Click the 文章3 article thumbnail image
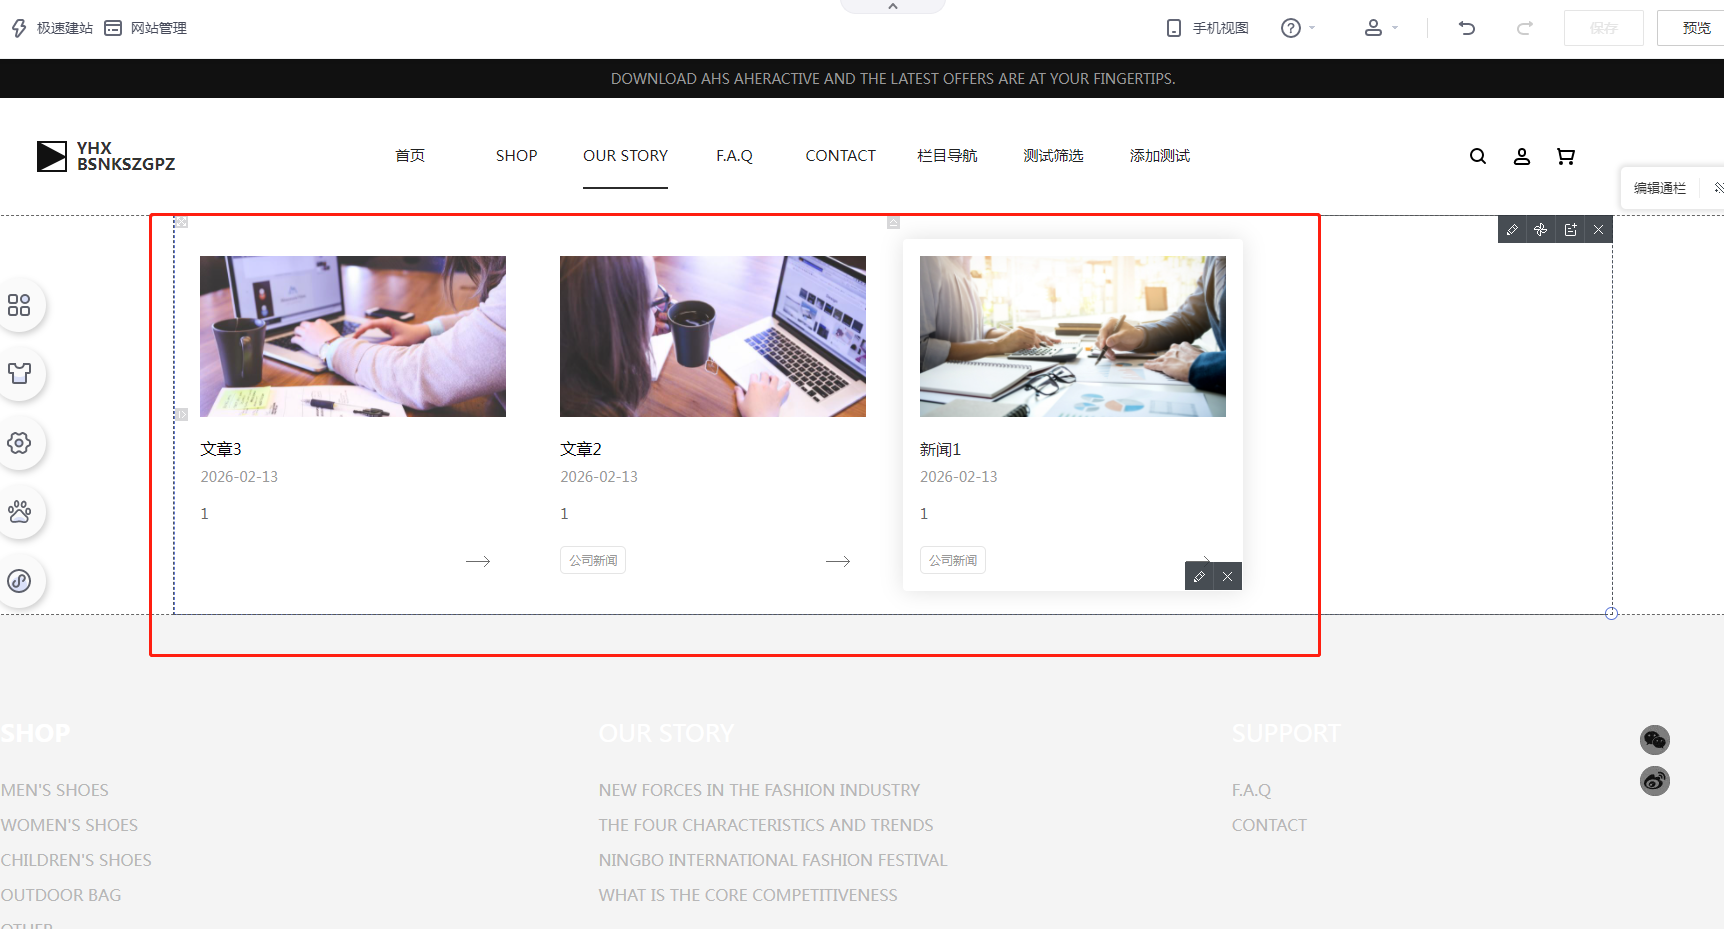 coord(353,336)
